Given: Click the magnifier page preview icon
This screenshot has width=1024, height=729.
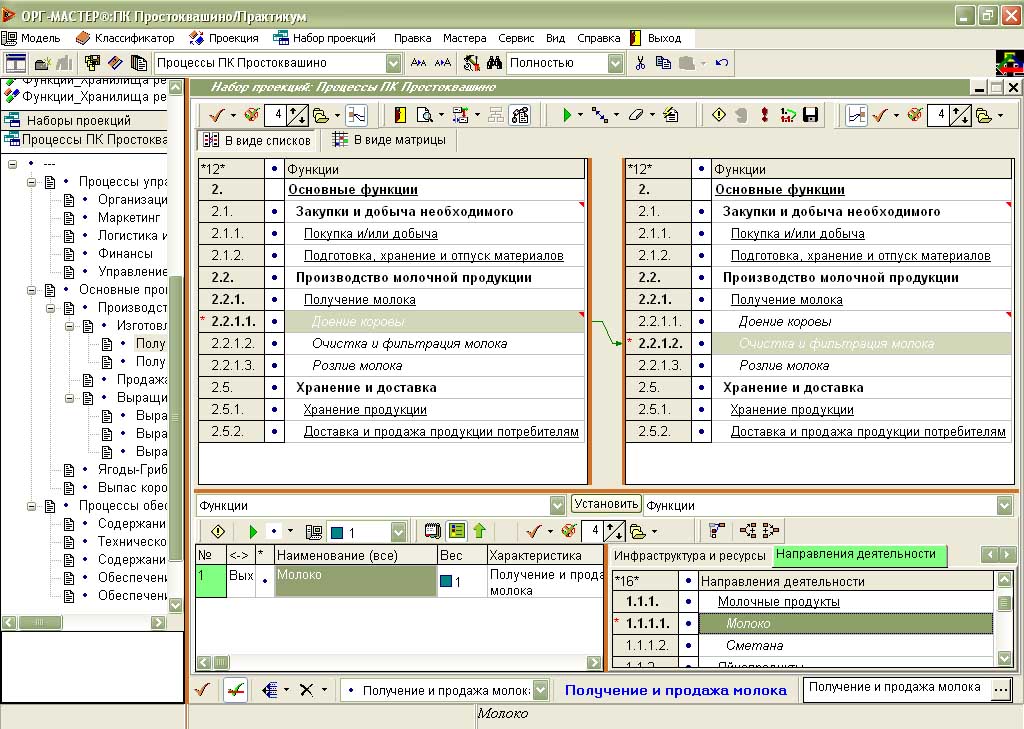Looking at the screenshot, I should pos(424,116).
